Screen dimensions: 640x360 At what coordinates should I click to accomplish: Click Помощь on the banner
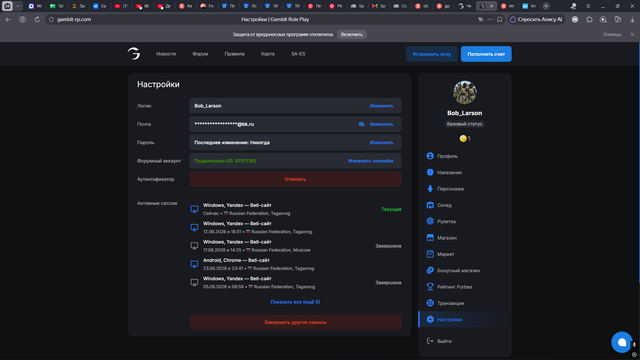pyautogui.click(x=612, y=34)
